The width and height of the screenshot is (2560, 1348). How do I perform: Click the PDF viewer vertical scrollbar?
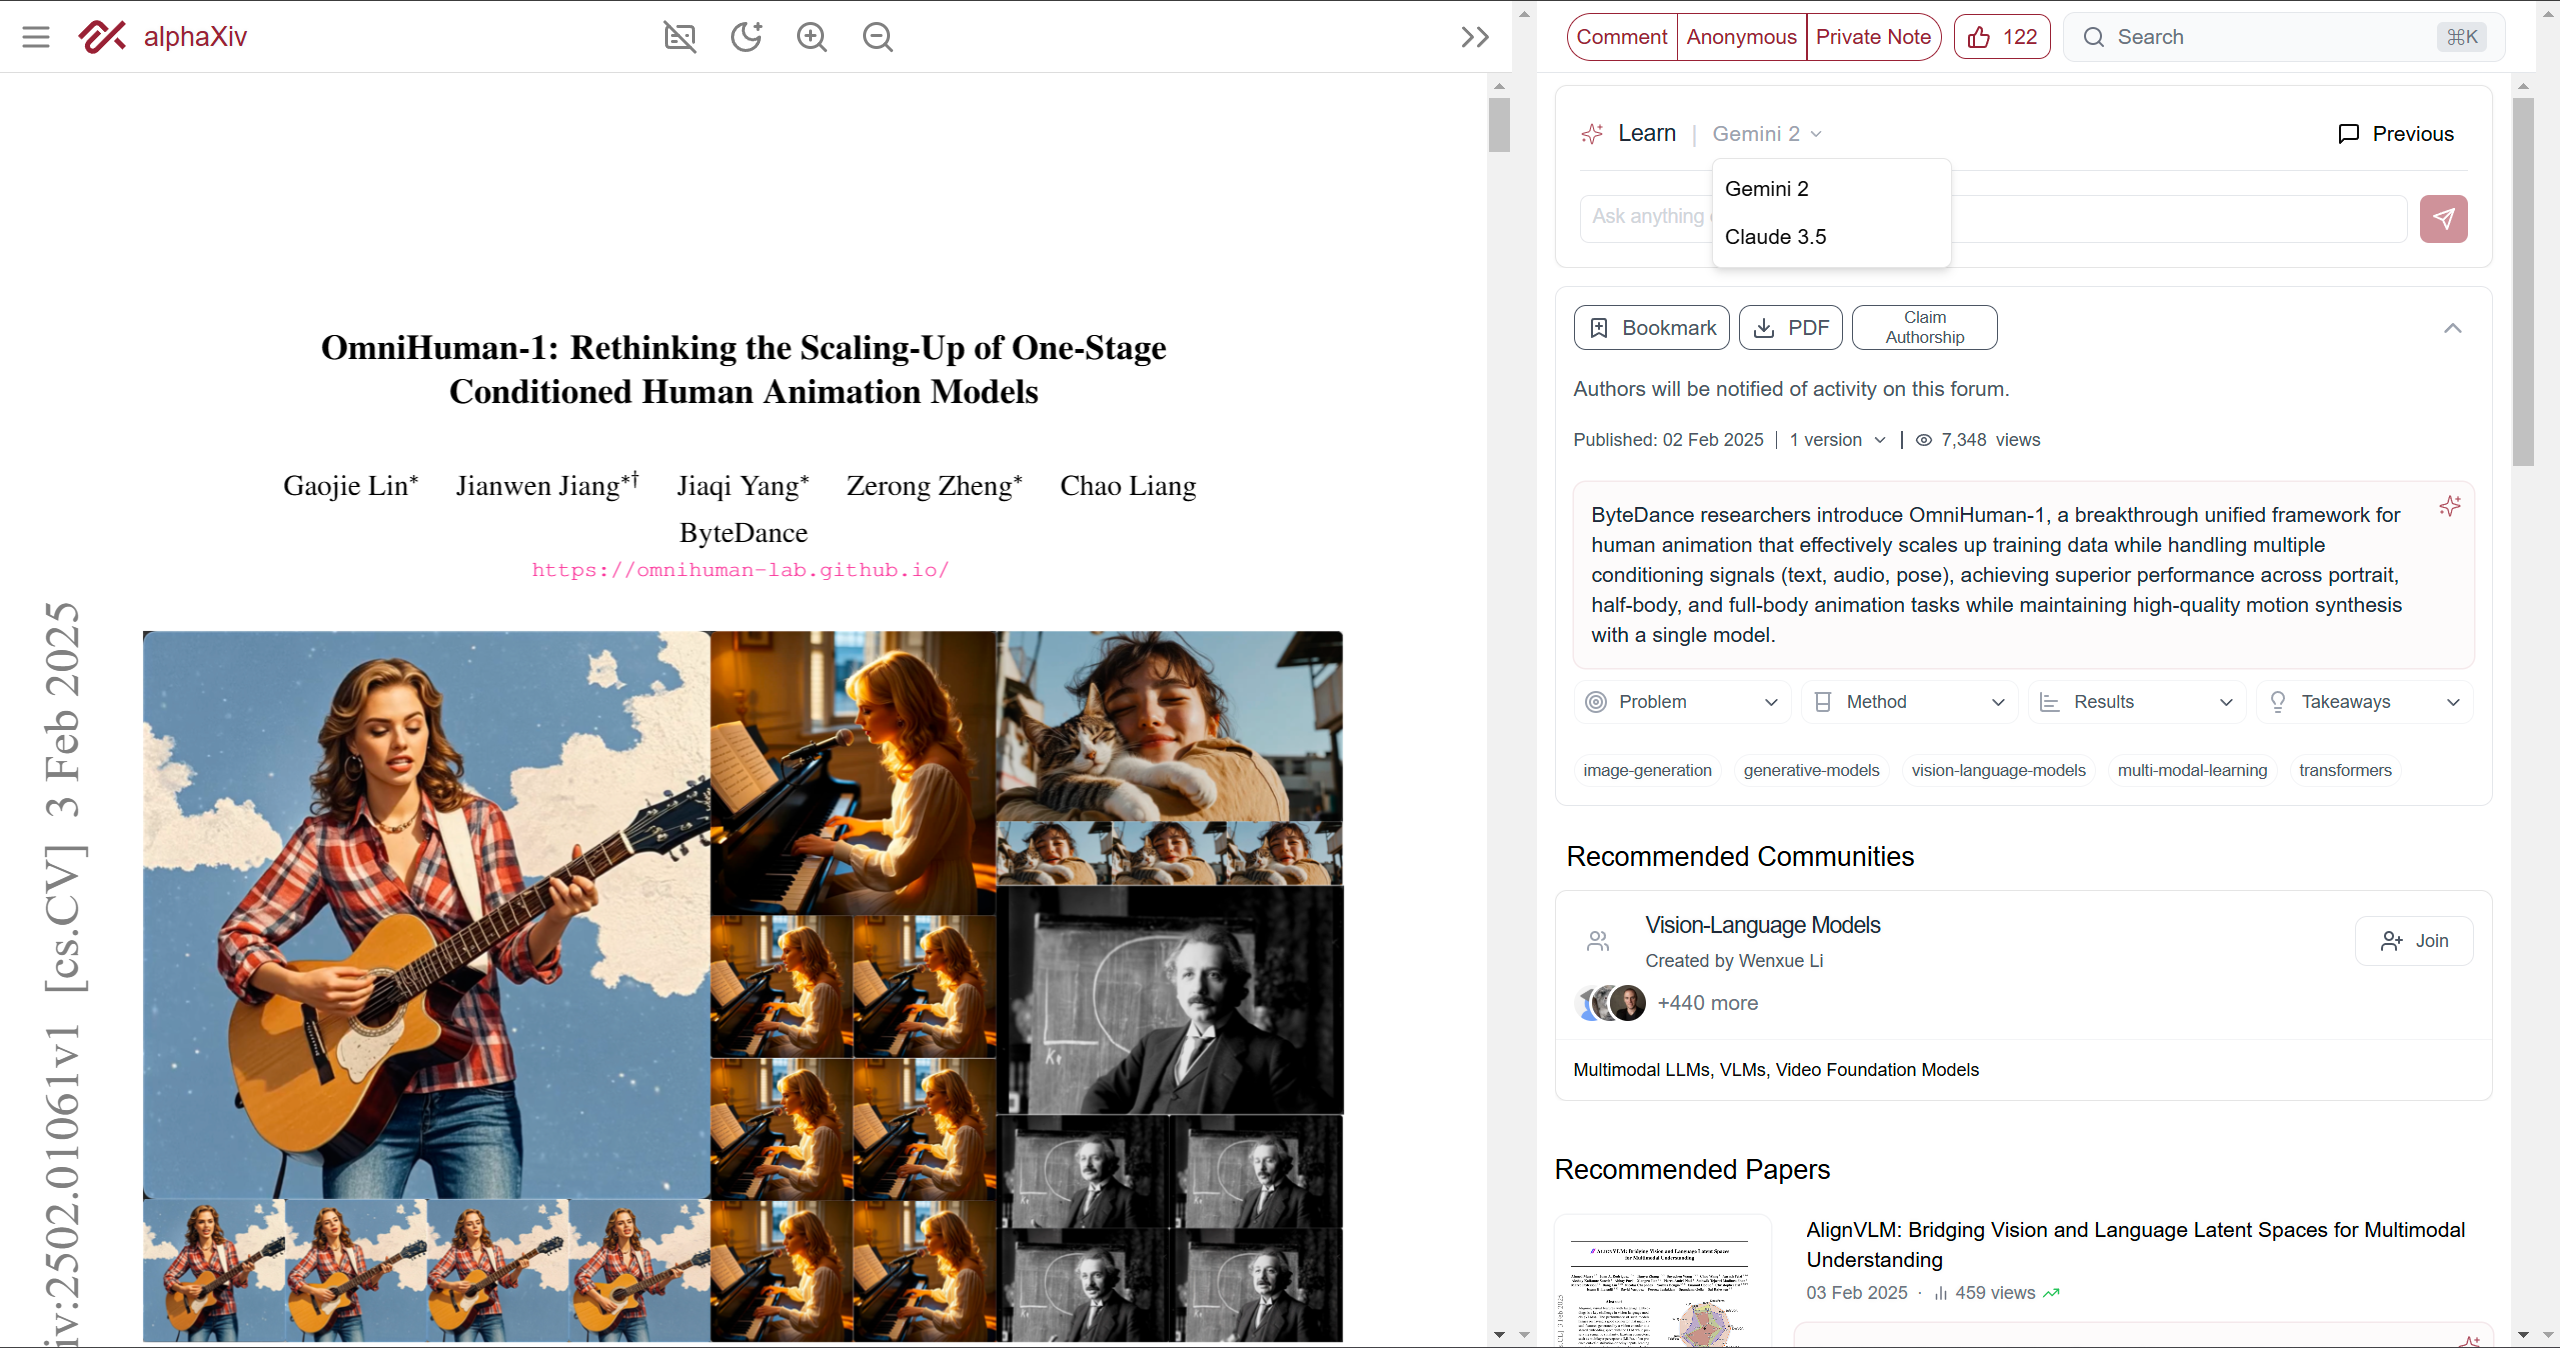pyautogui.click(x=1499, y=125)
